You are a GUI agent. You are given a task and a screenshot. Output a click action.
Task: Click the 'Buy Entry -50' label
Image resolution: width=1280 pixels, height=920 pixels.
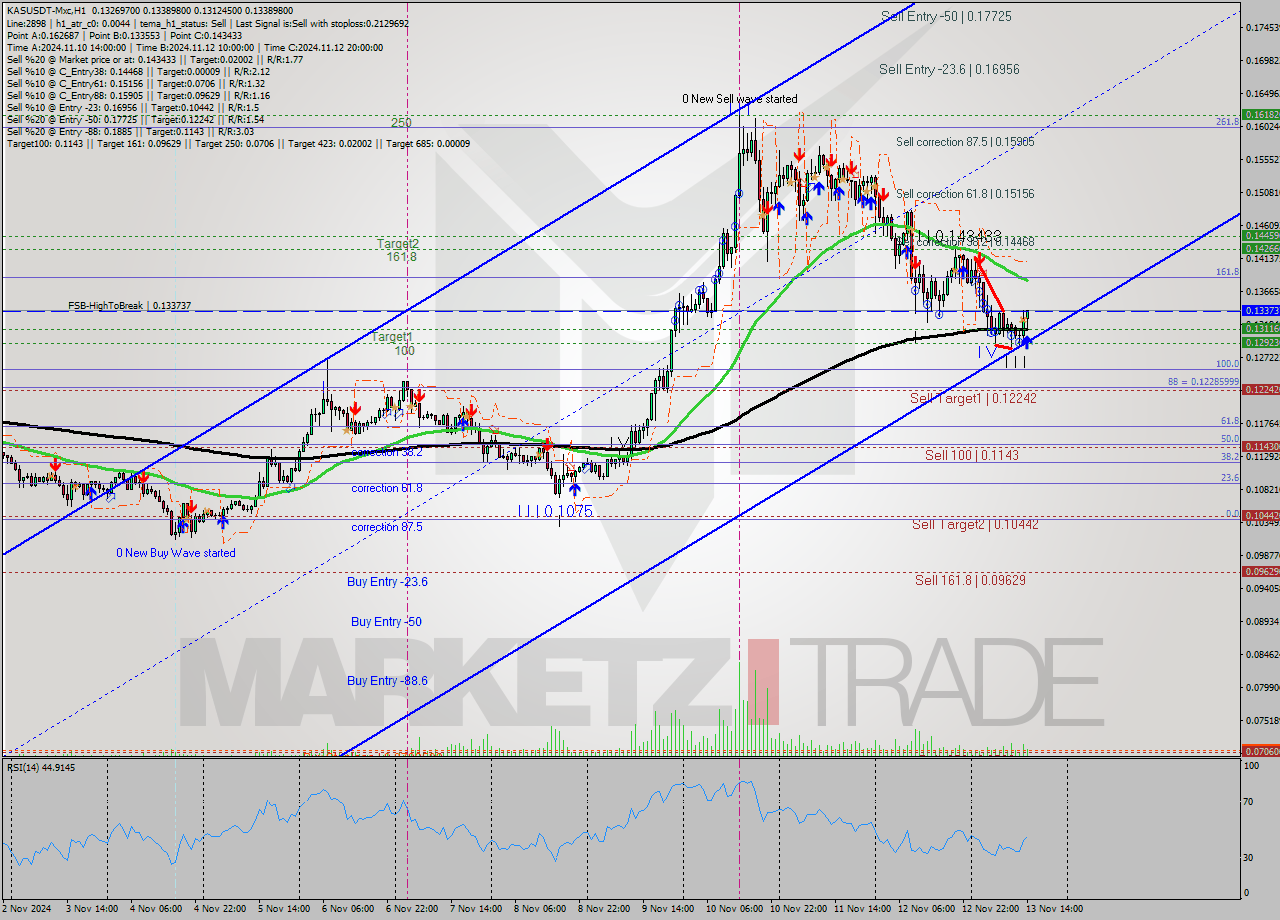pyautogui.click(x=386, y=621)
